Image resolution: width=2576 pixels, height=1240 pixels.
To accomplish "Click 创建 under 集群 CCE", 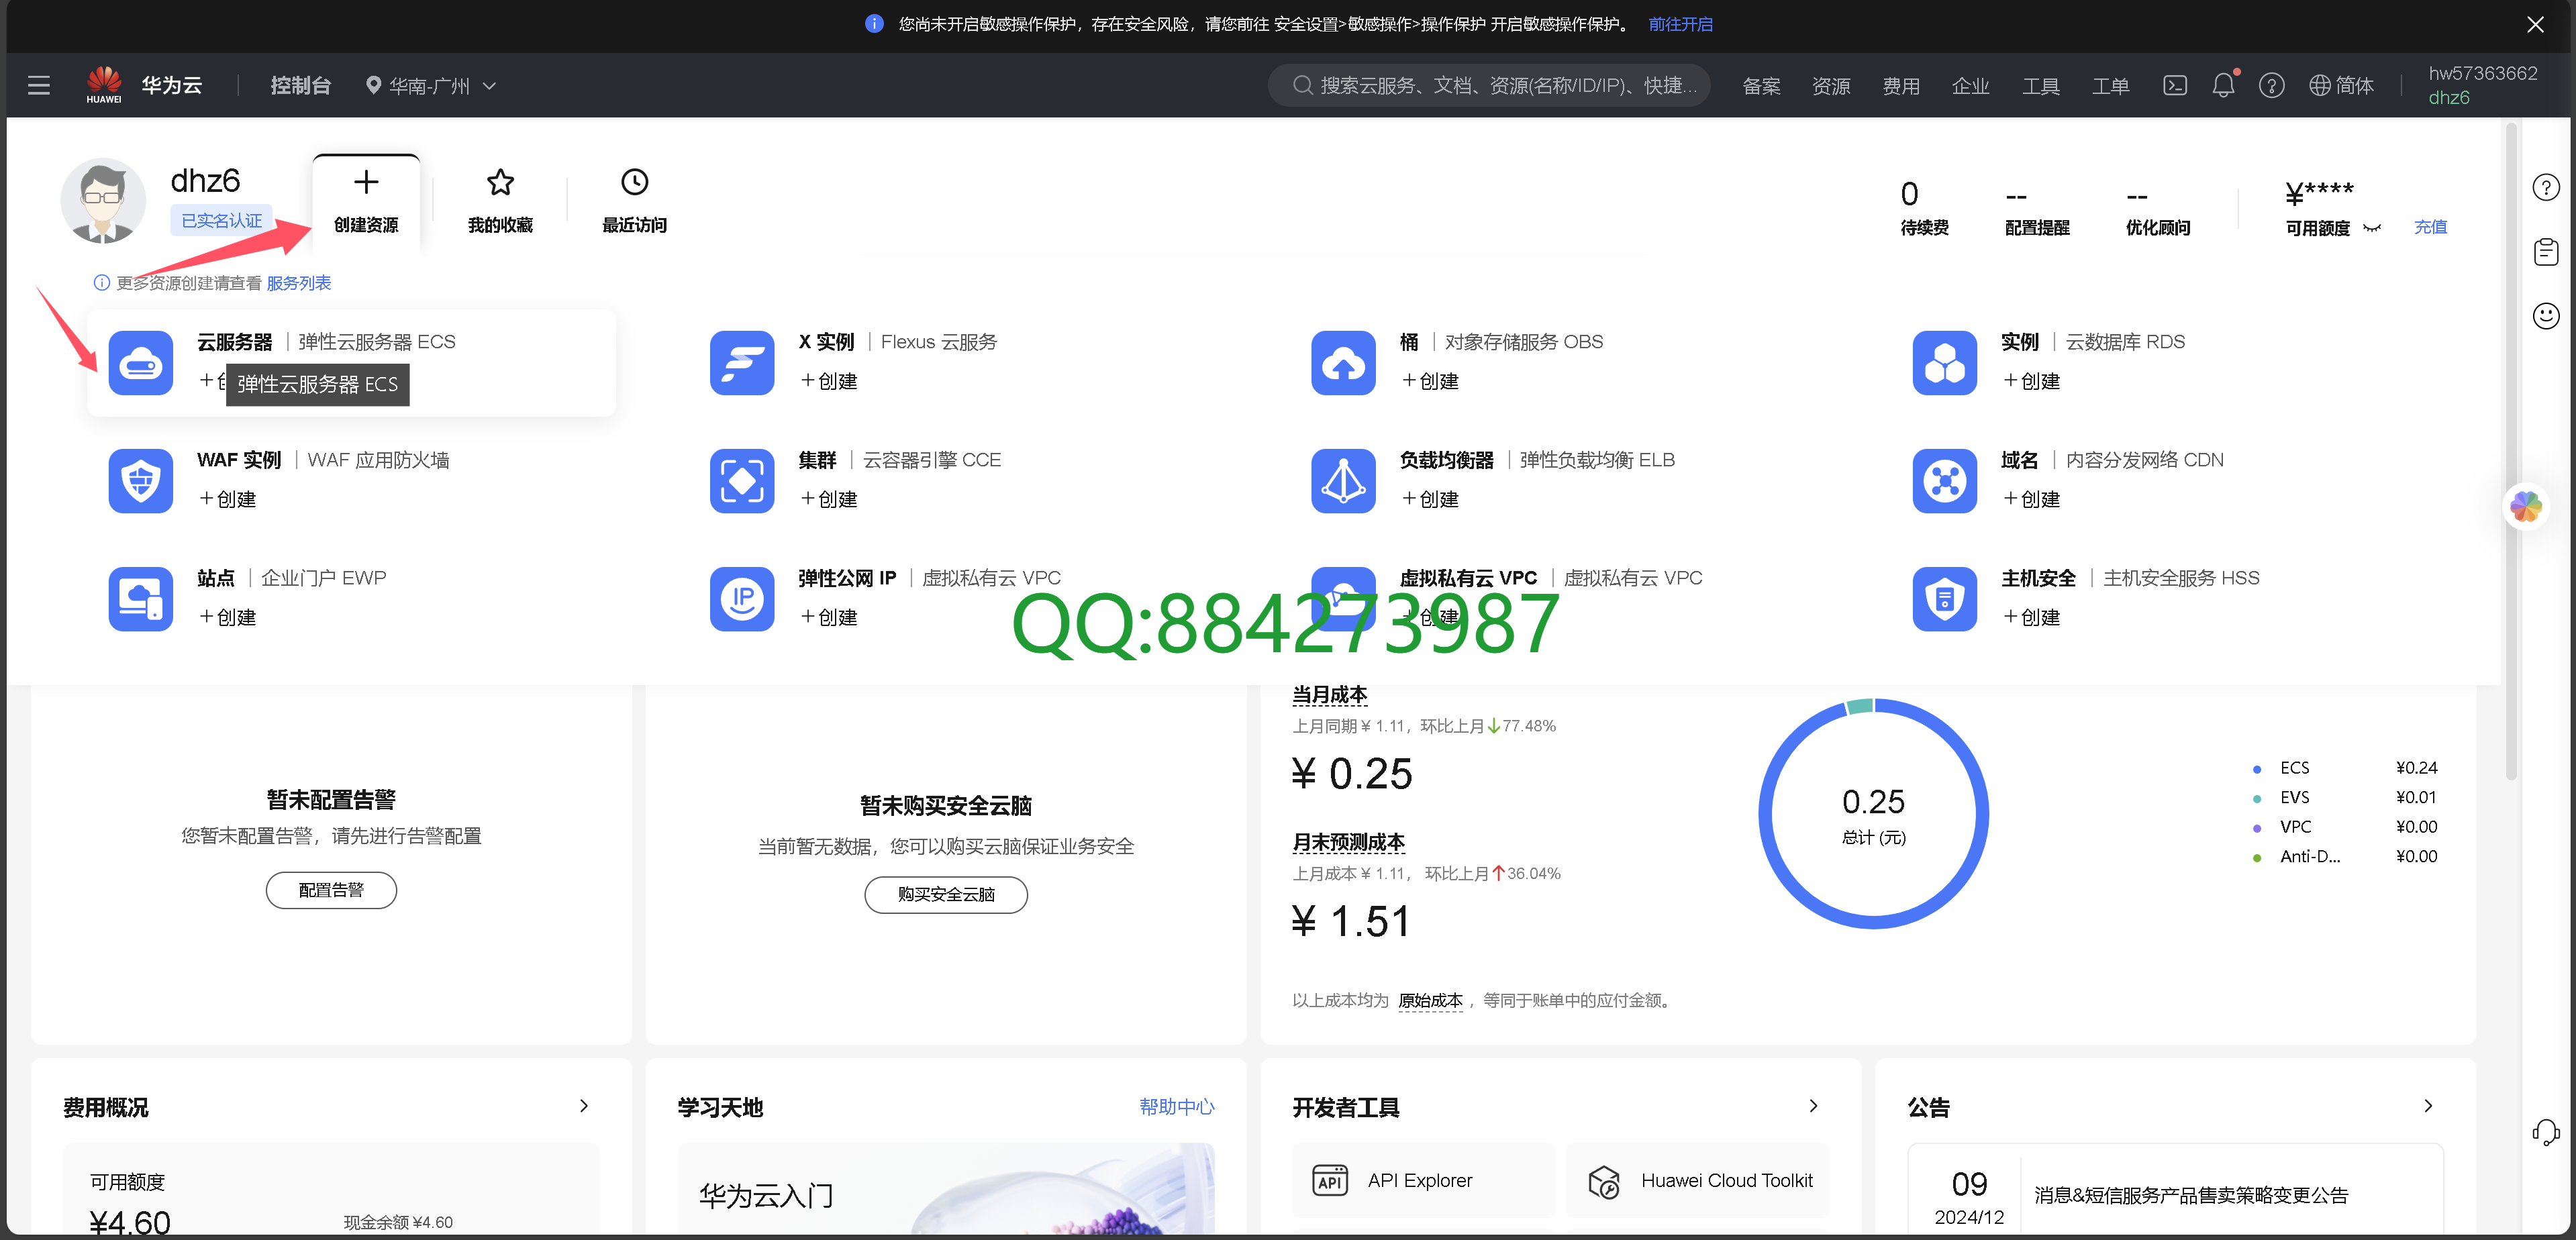I will pos(828,499).
